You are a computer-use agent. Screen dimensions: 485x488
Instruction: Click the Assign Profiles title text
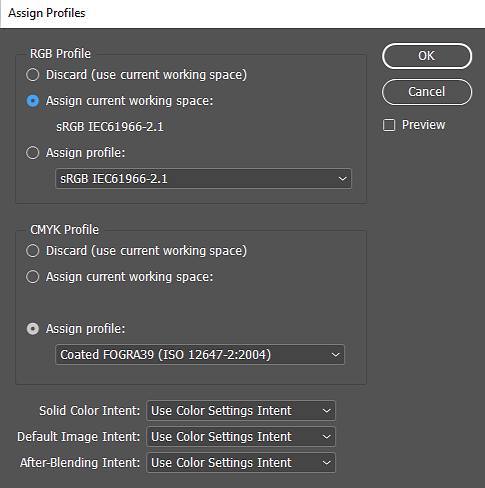tap(47, 13)
